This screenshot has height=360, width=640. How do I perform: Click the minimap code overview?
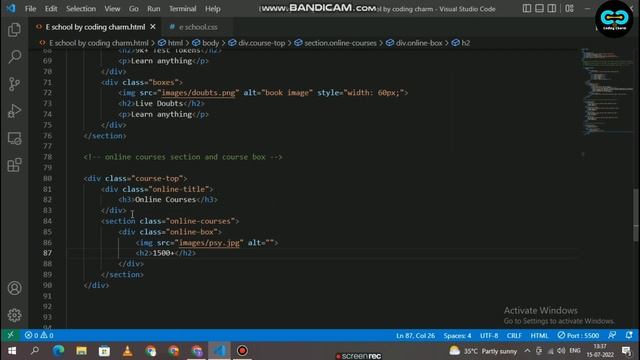click(608, 92)
